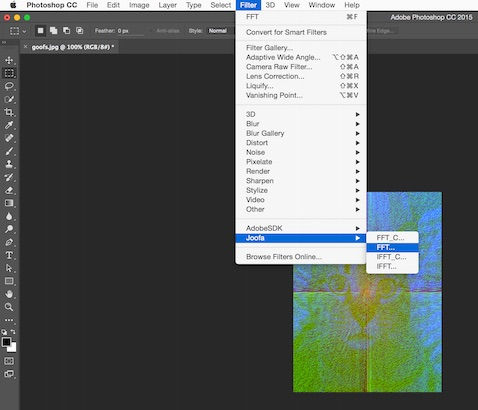The image size is (478, 410).
Task: Toggle Quick Mask mode
Action: click(x=9, y=361)
